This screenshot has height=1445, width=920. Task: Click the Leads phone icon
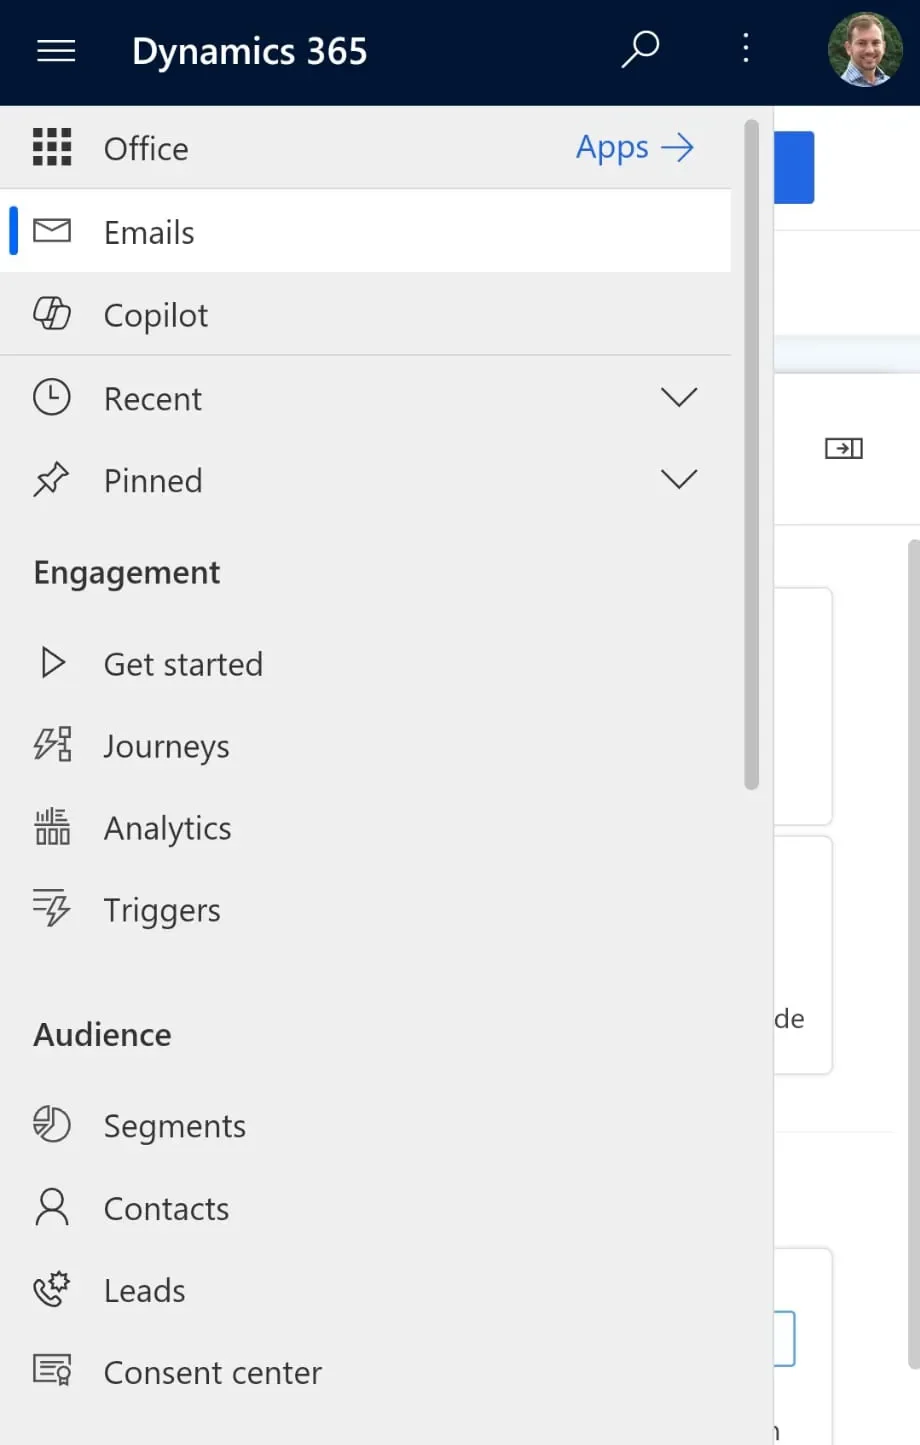52,1290
